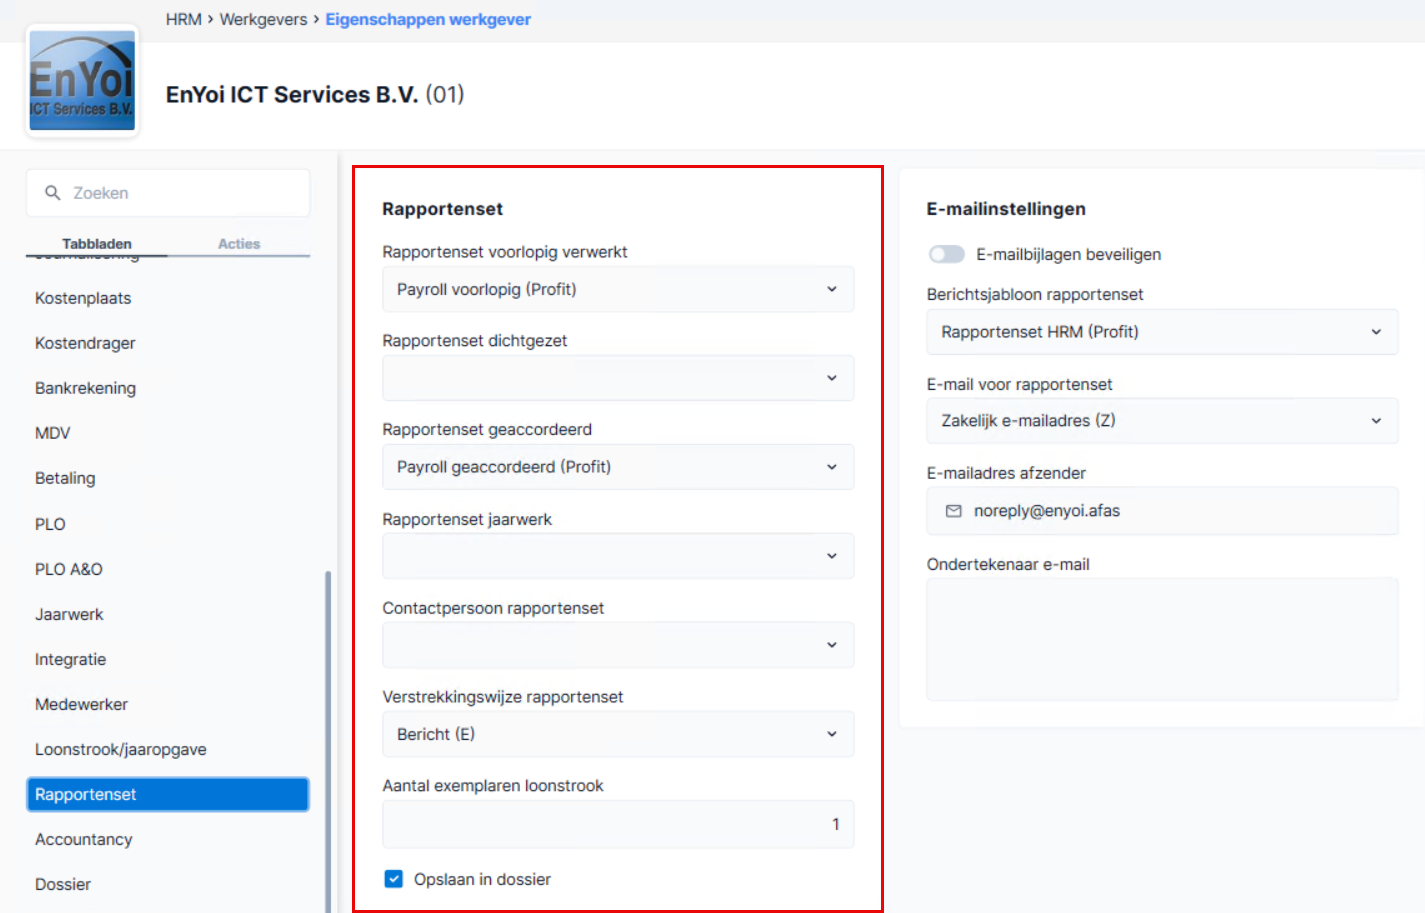The image size is (1425, 913).
Task: Select the Tabbladen tab
Action: point(97,244)
